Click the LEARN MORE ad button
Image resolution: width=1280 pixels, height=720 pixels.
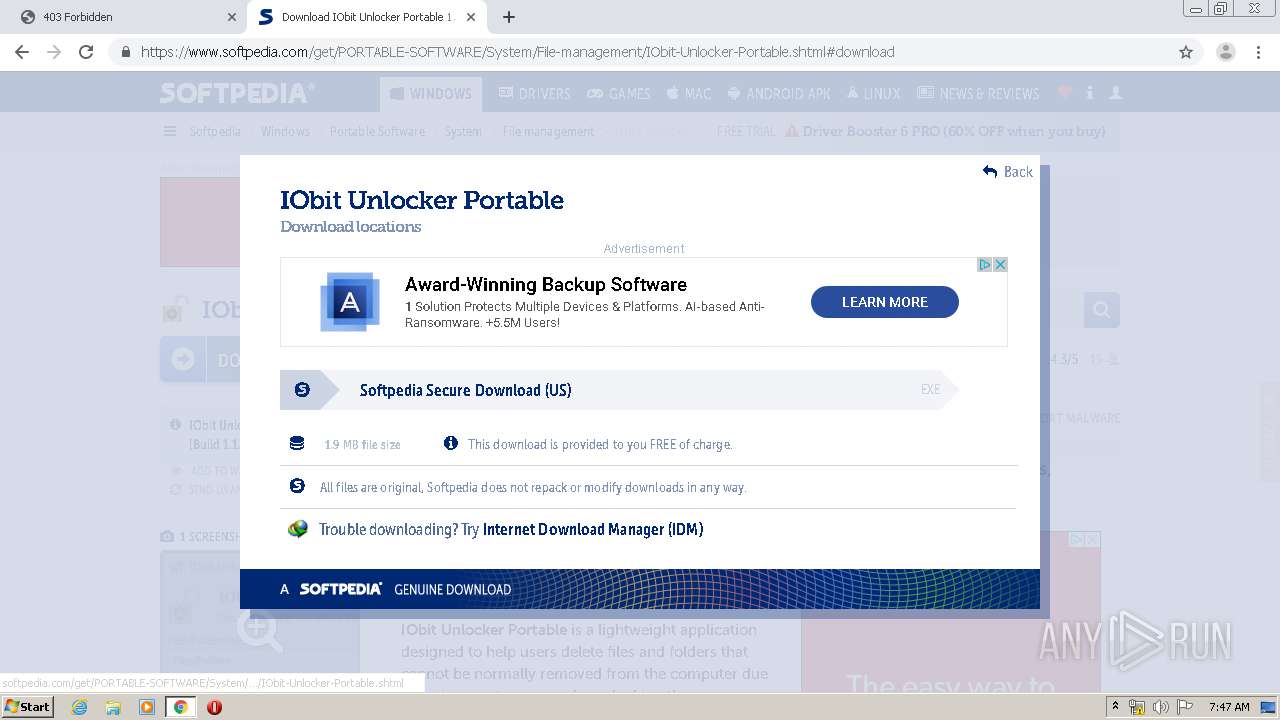point(885,302)
